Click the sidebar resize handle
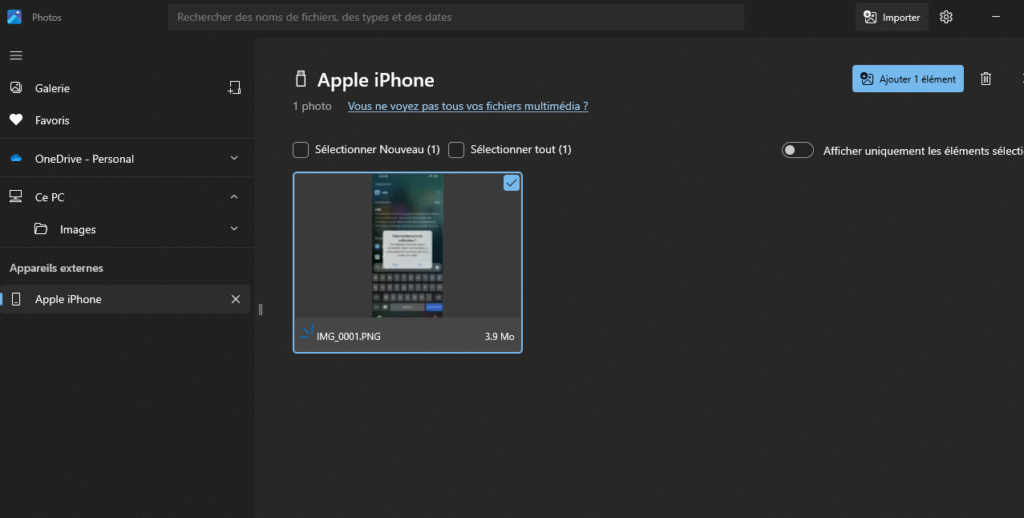 click(x=261, y=309)
